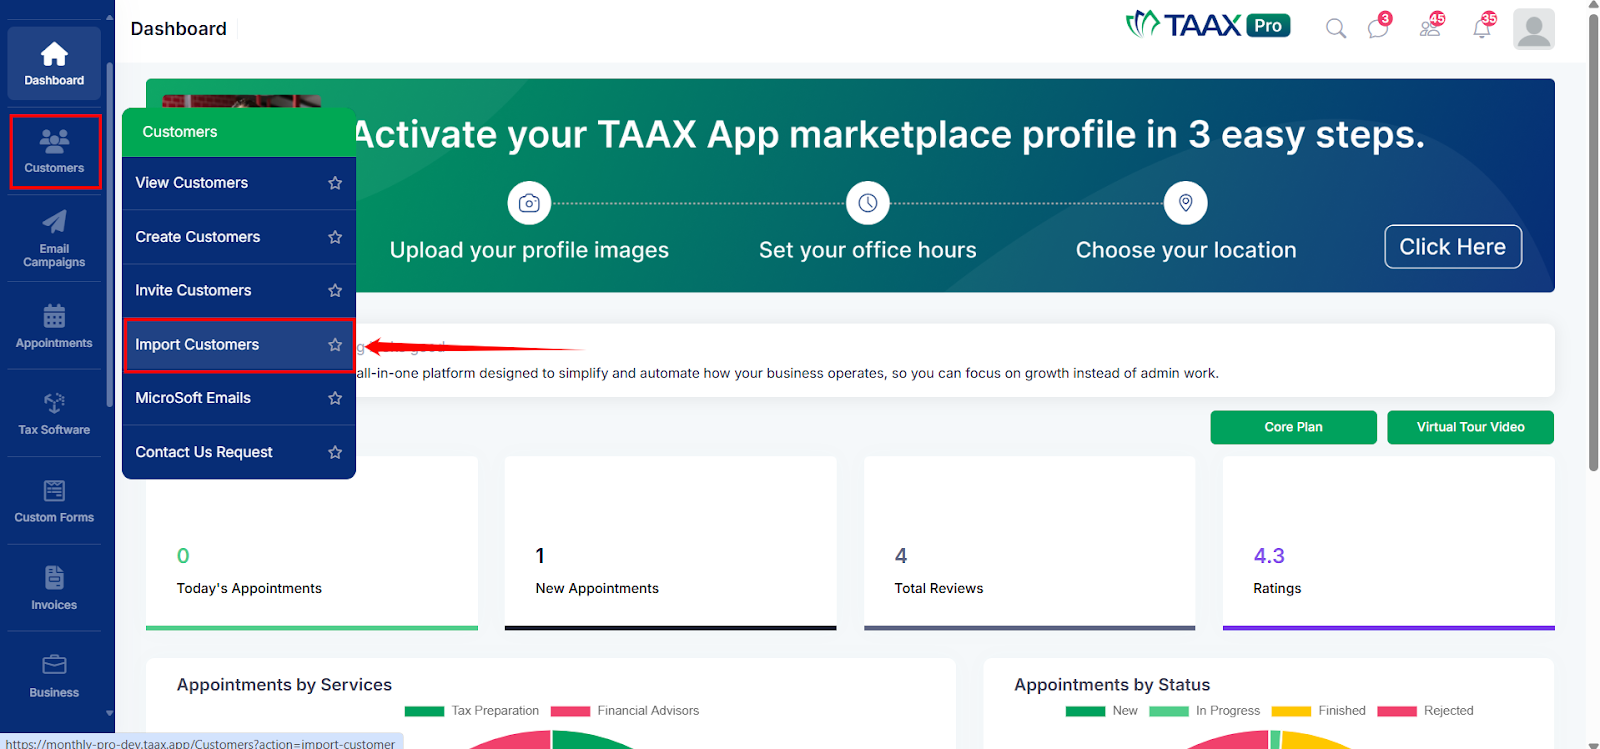Select Contact Us Request menu entry
This screenshot has height=749, width=1600.
click(x=239, y=452)
